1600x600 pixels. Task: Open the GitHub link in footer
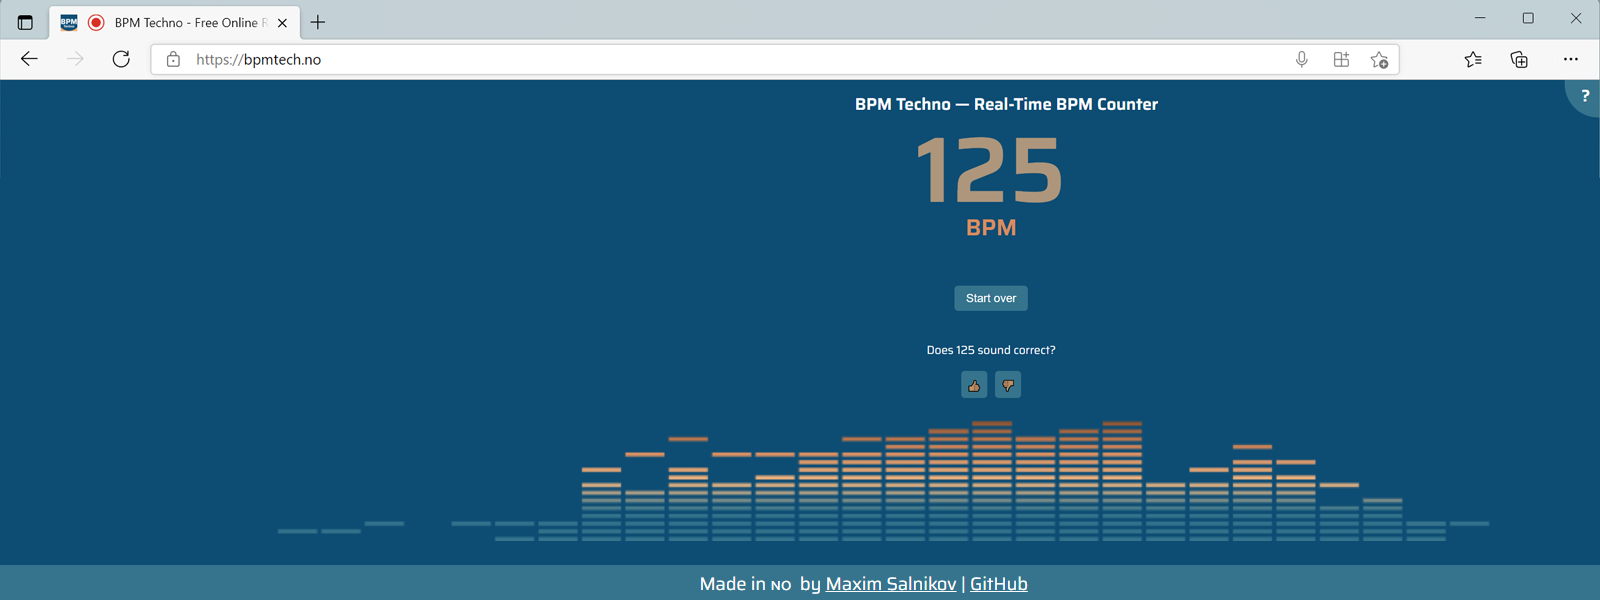tap(998, 584)
